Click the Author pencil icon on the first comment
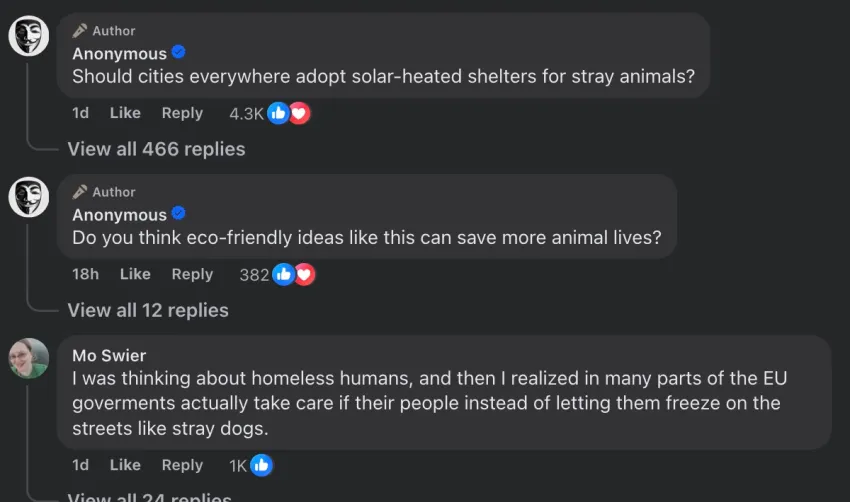The image size is (850, 502). [80, 31]
